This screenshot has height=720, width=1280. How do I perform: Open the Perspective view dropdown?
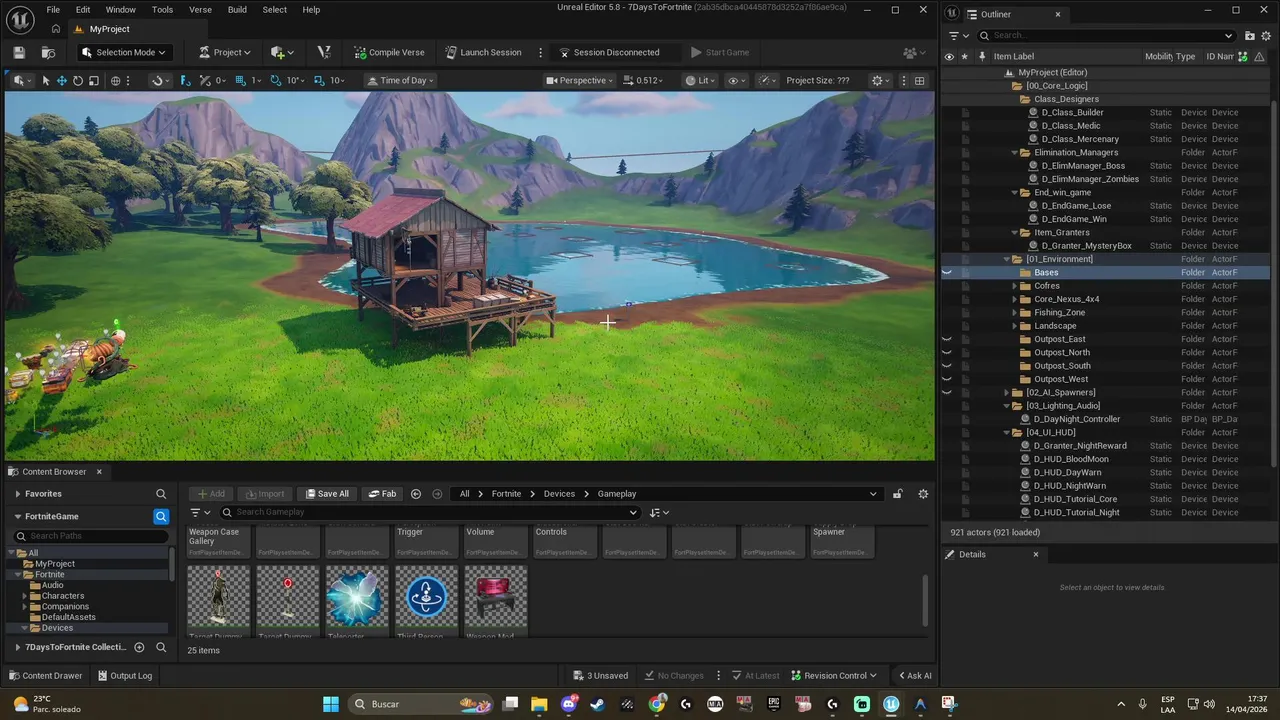pos(580,80)
